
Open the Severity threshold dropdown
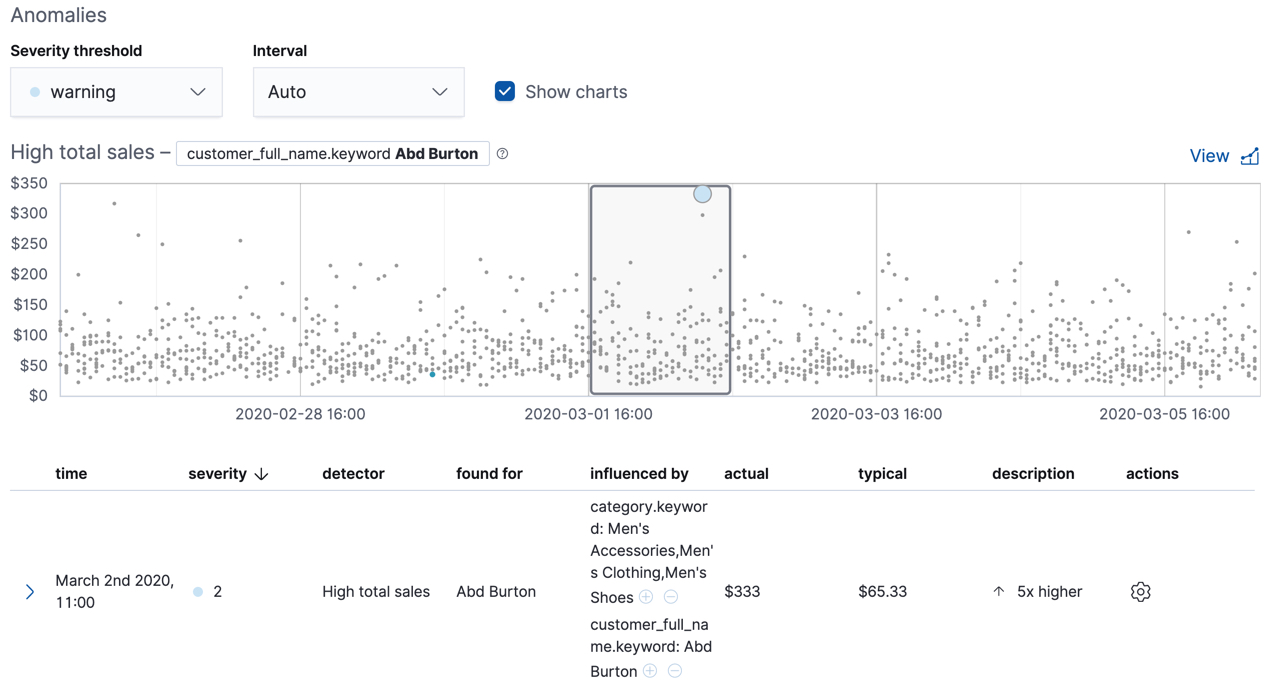pos(116,91)
